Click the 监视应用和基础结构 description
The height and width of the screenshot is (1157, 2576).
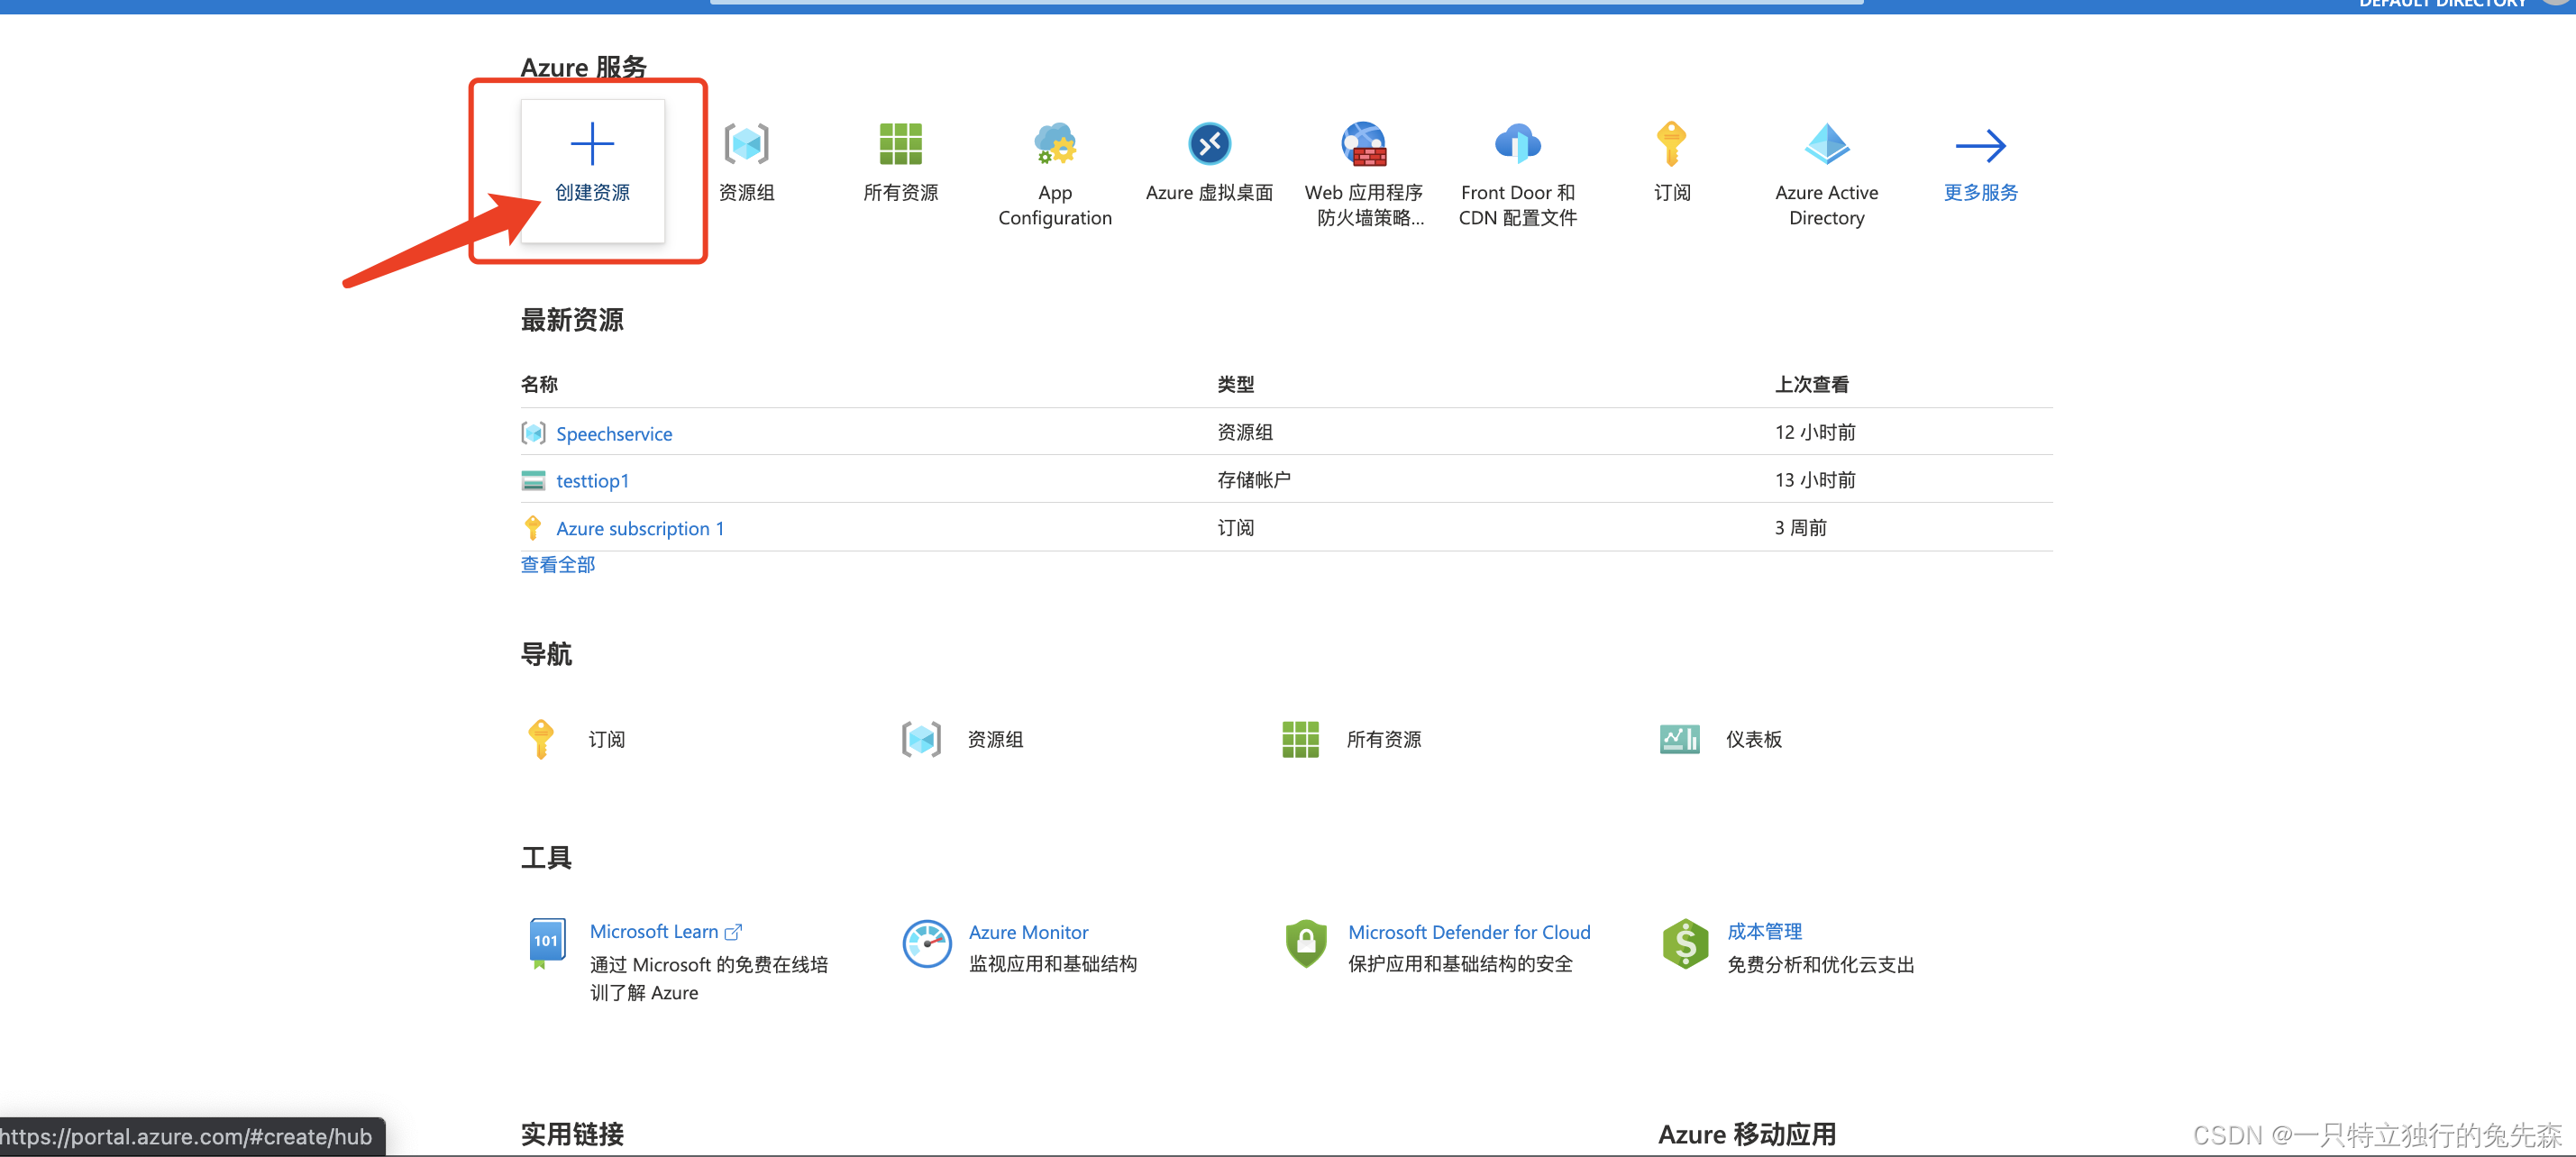(1053, 964)
